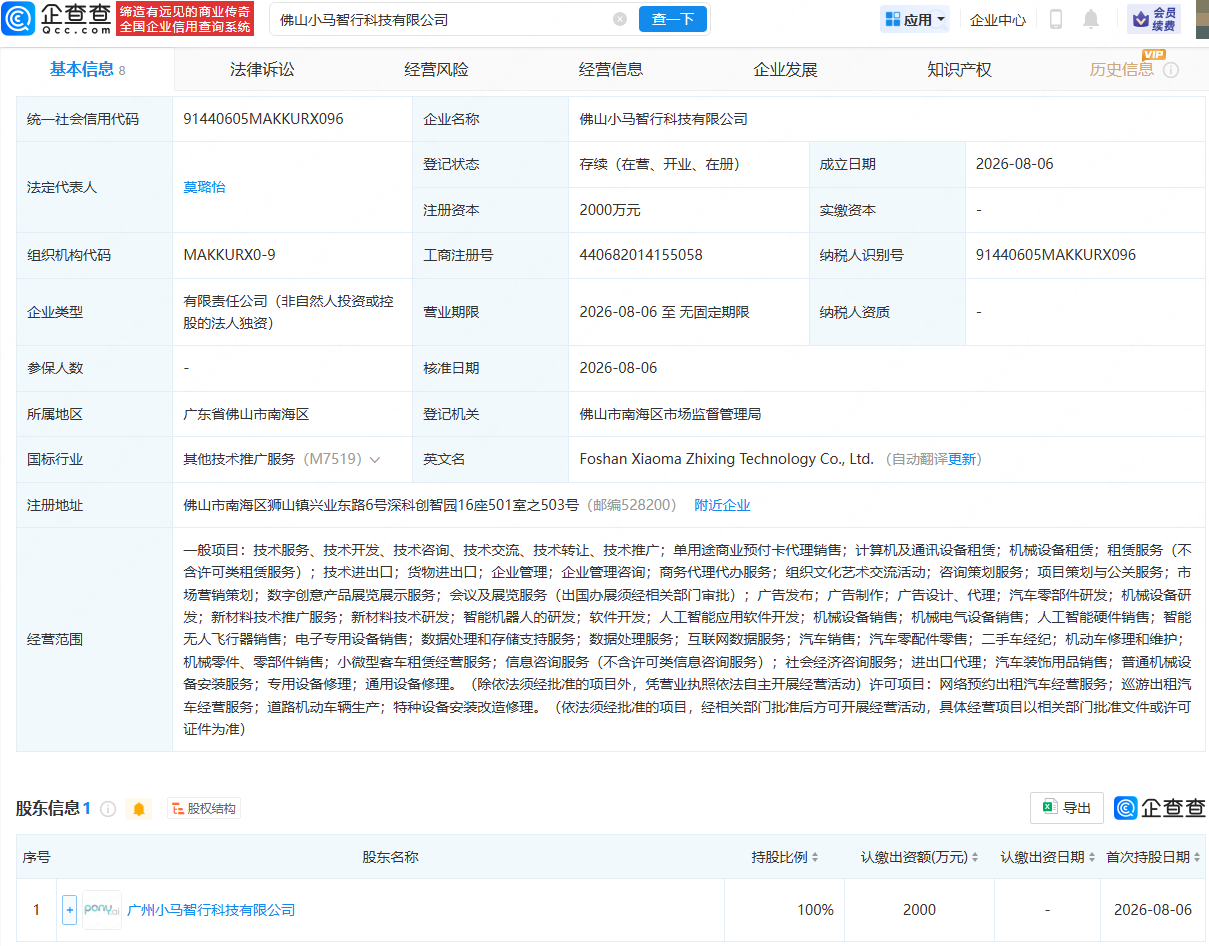Click the 查一下 search button

coord(672,19)
